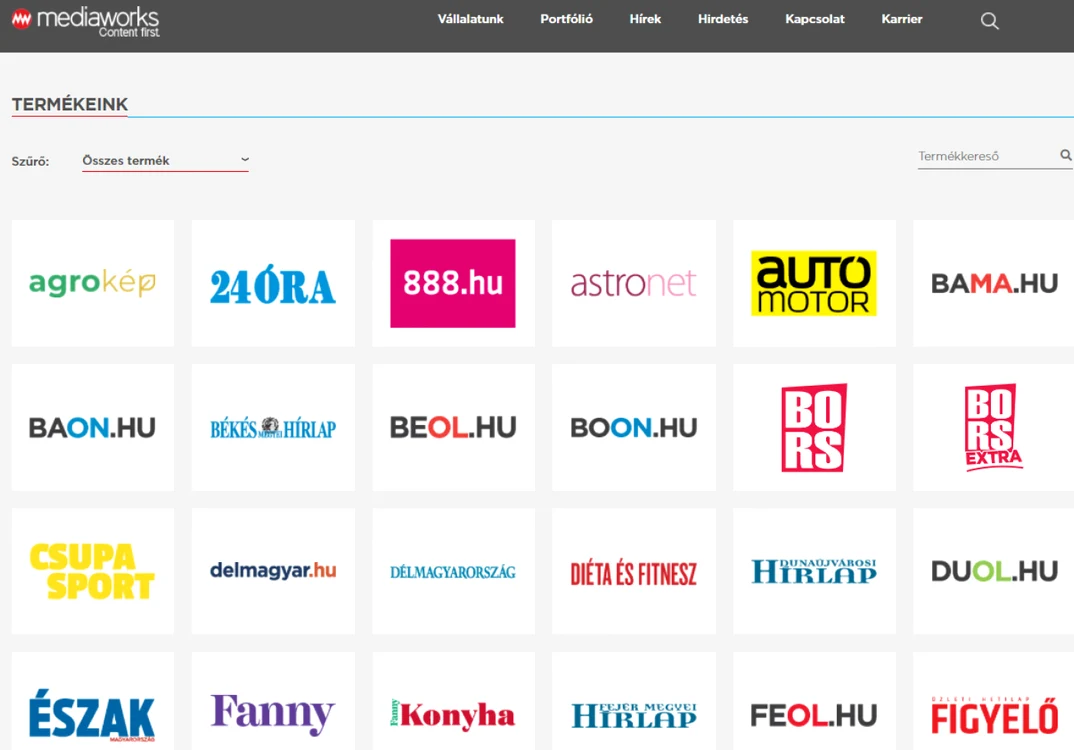Viewport: 1074px width, 750px height.
Task: Open the Diéta és Fitnesz tile
Action: click(x=634, y=571)
